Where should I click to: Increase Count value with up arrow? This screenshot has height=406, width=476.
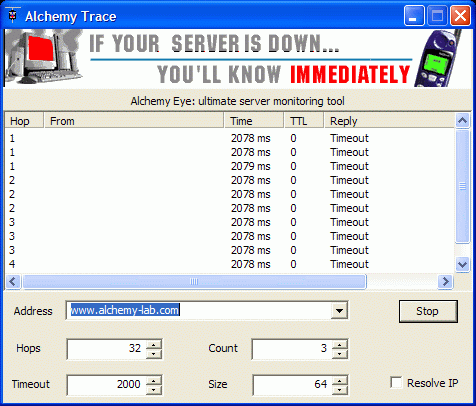pyautogui.click(x=340, y=345)
